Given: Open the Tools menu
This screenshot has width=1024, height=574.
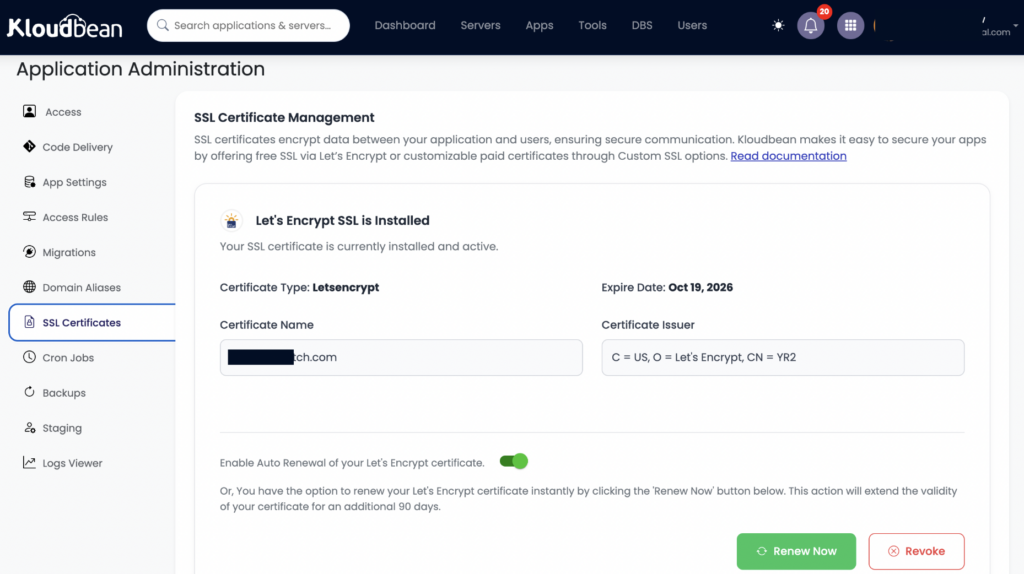Looking at the screenshot, I should [x=592, y=25].
